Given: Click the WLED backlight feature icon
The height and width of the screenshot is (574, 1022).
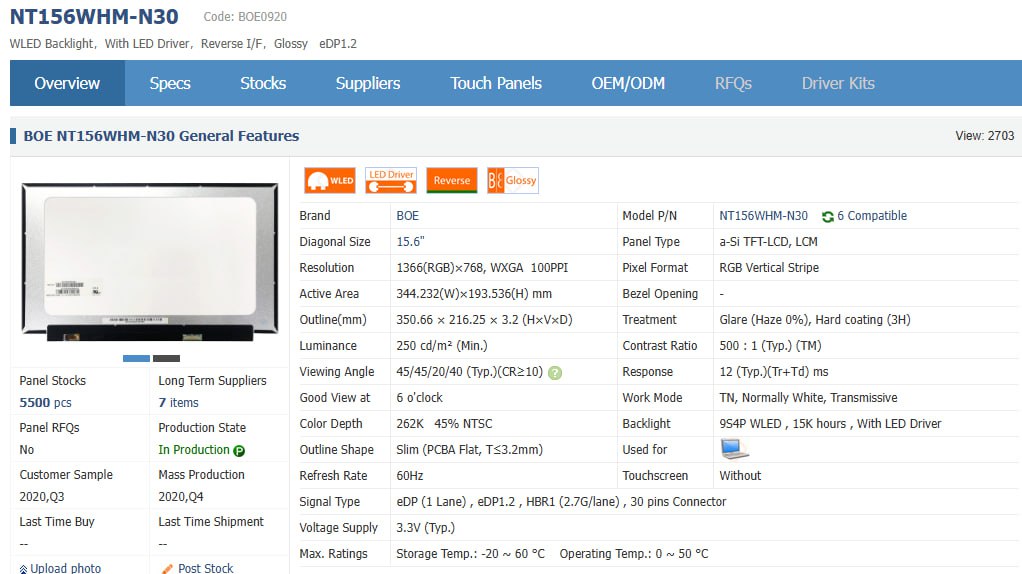Looking at the screenshot, I should (x=330, y=180).
